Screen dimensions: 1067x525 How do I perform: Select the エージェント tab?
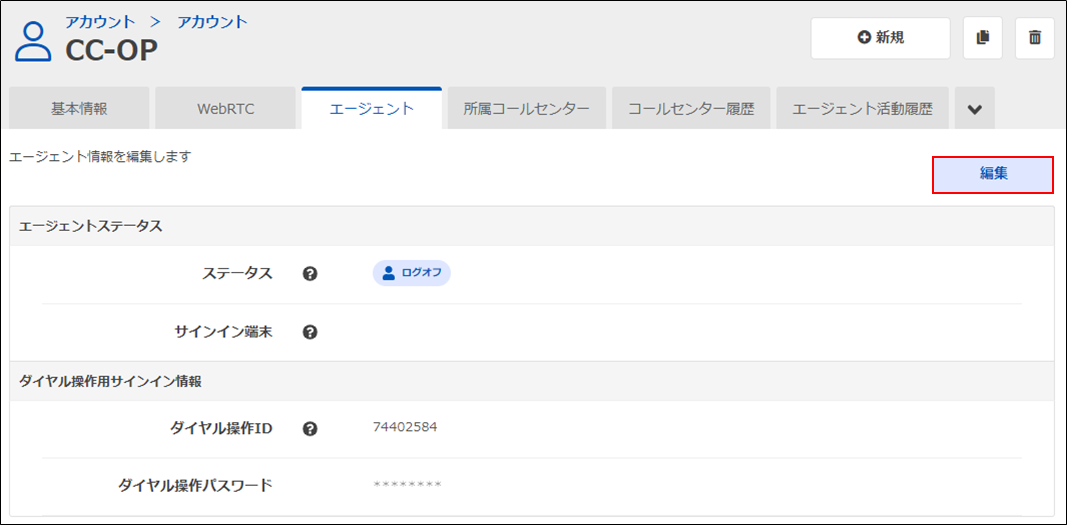pos(371,109)
